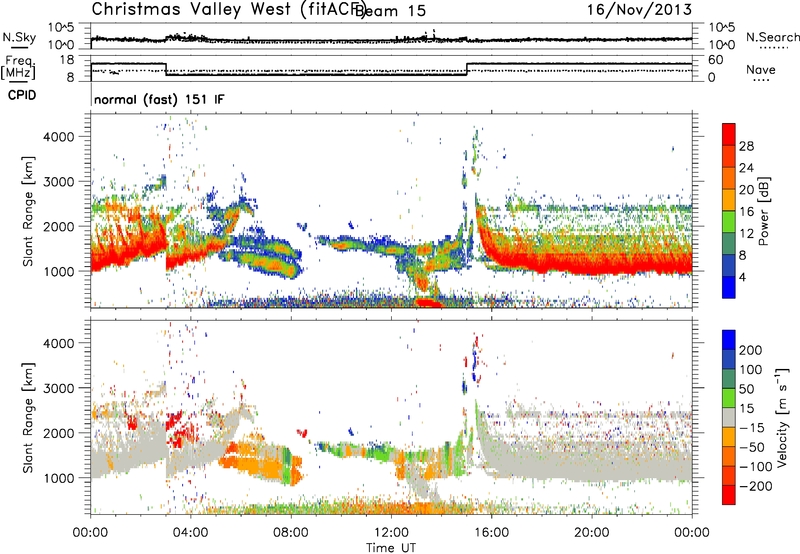Click the '16' value on Power colorbar

click(x=746, y=212)
